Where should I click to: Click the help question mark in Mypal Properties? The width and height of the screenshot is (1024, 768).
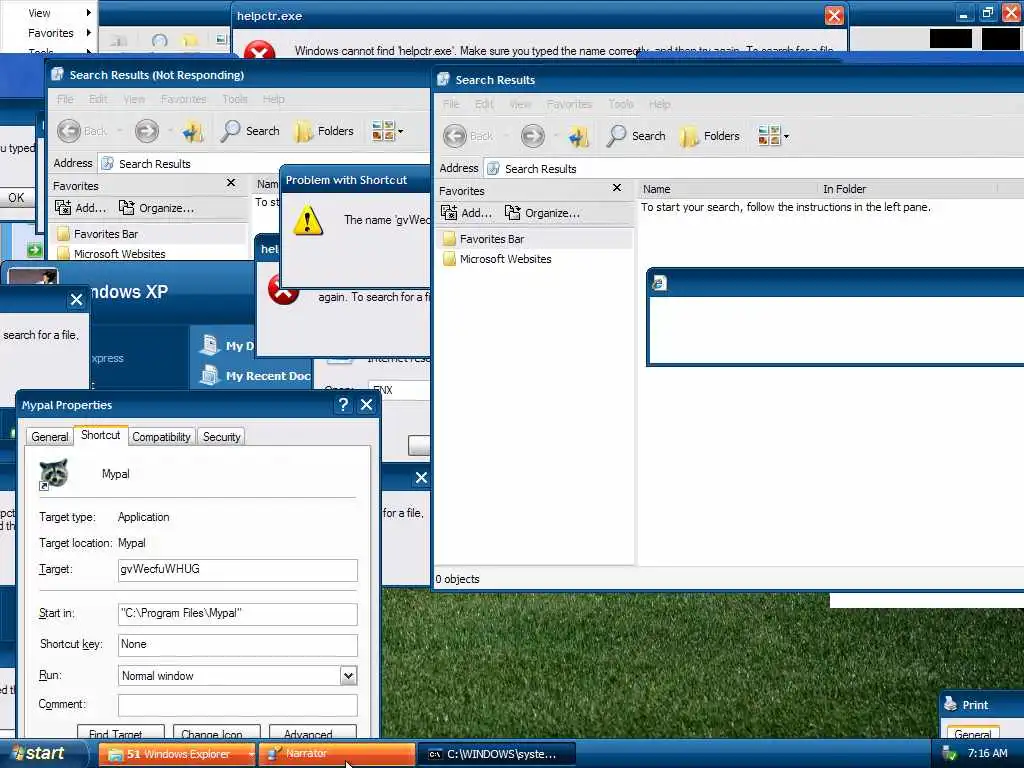(x=344, y=405)
